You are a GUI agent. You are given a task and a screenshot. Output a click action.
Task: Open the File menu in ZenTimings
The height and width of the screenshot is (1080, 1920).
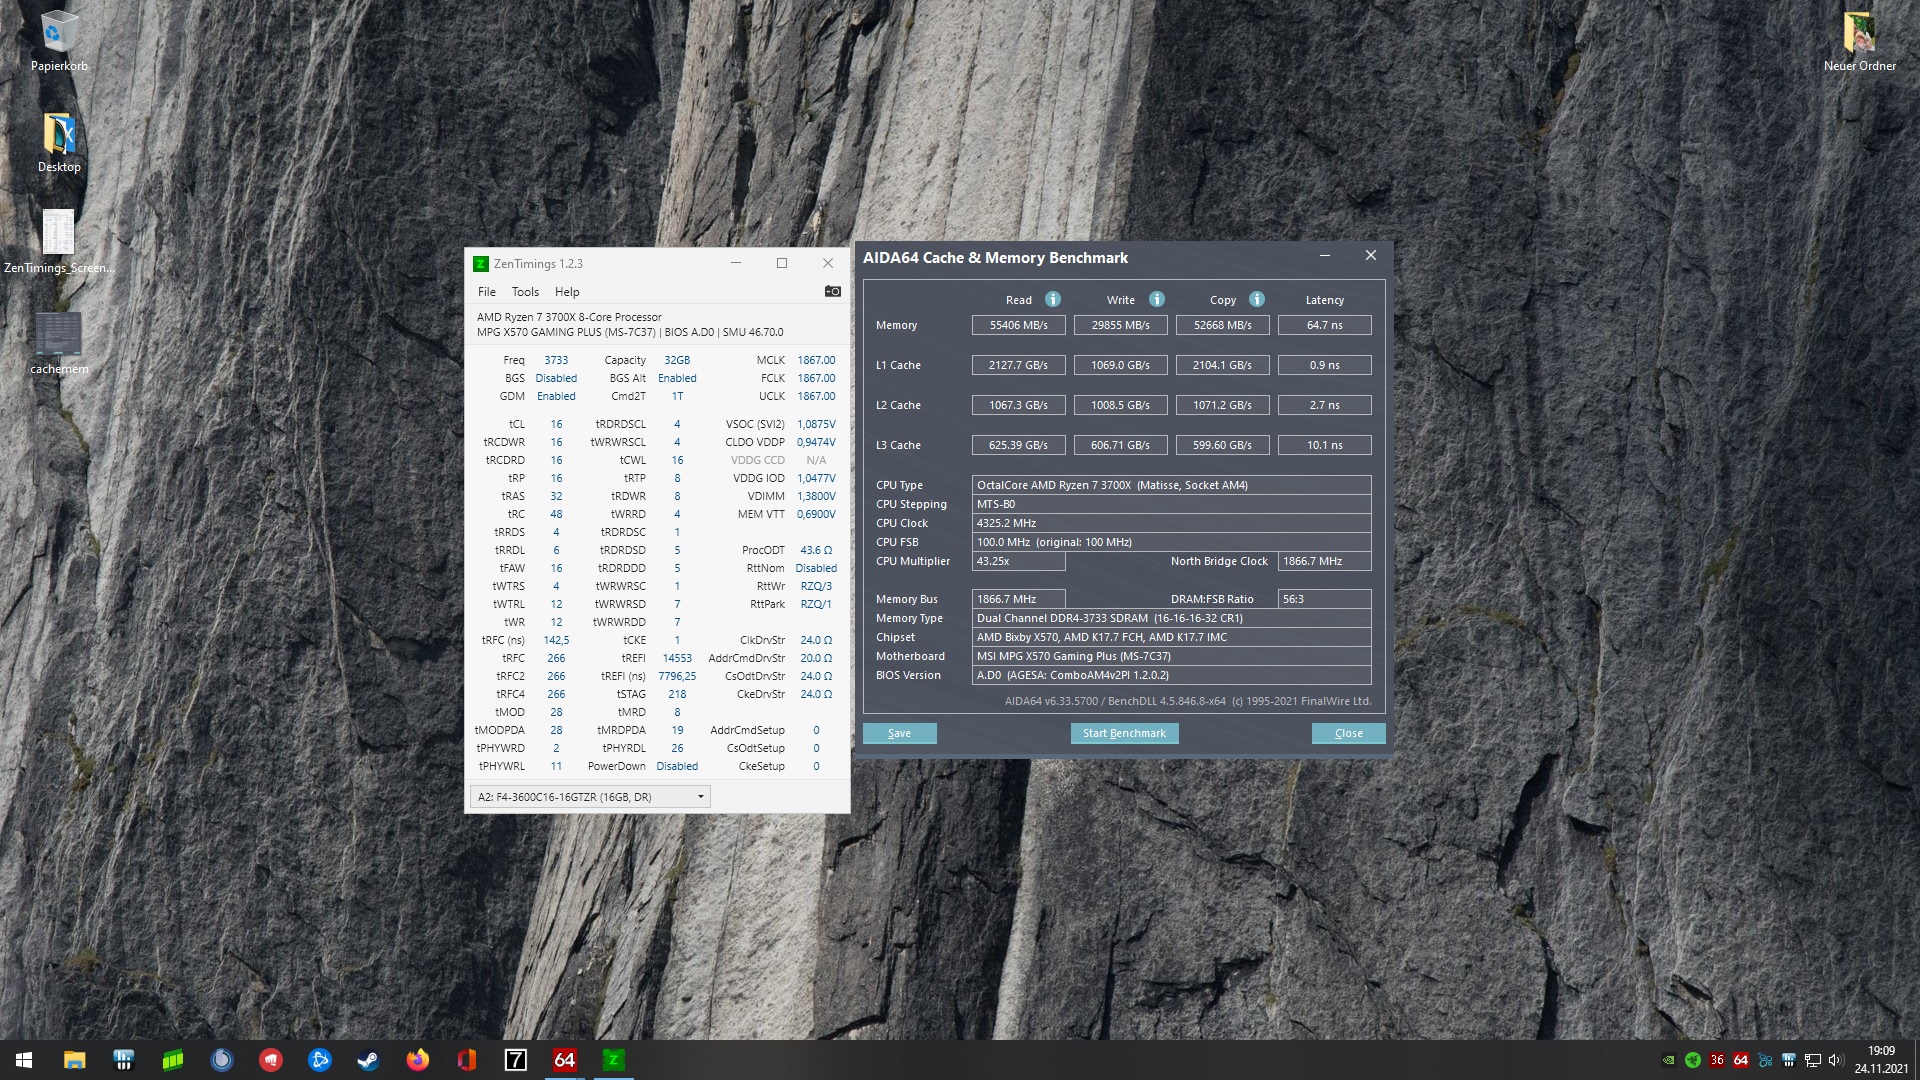click(486, 292)
